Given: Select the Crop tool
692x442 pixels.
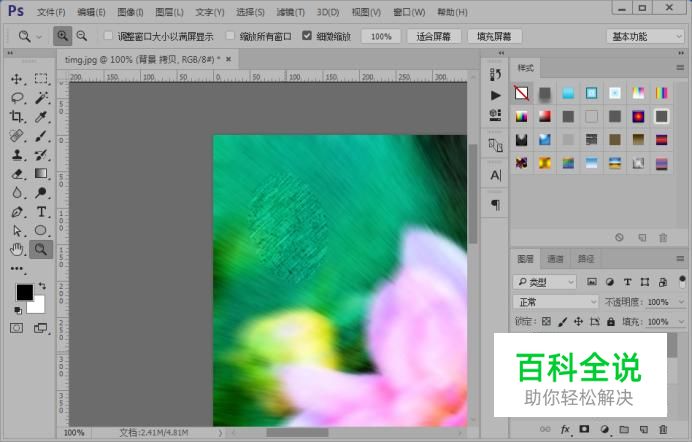Looking at the screenshot, I should [x=17, y=116].
